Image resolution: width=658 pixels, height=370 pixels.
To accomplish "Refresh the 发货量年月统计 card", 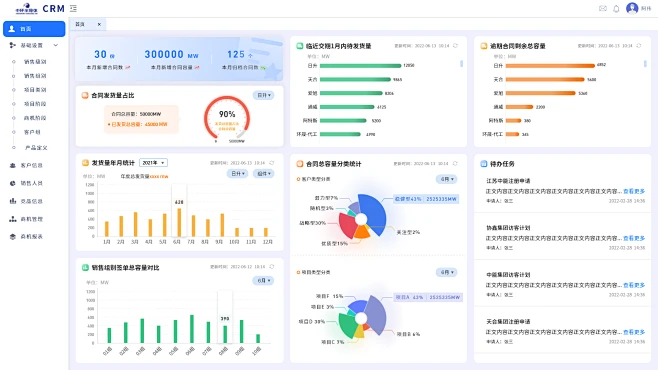I will (x=272, y=163).
